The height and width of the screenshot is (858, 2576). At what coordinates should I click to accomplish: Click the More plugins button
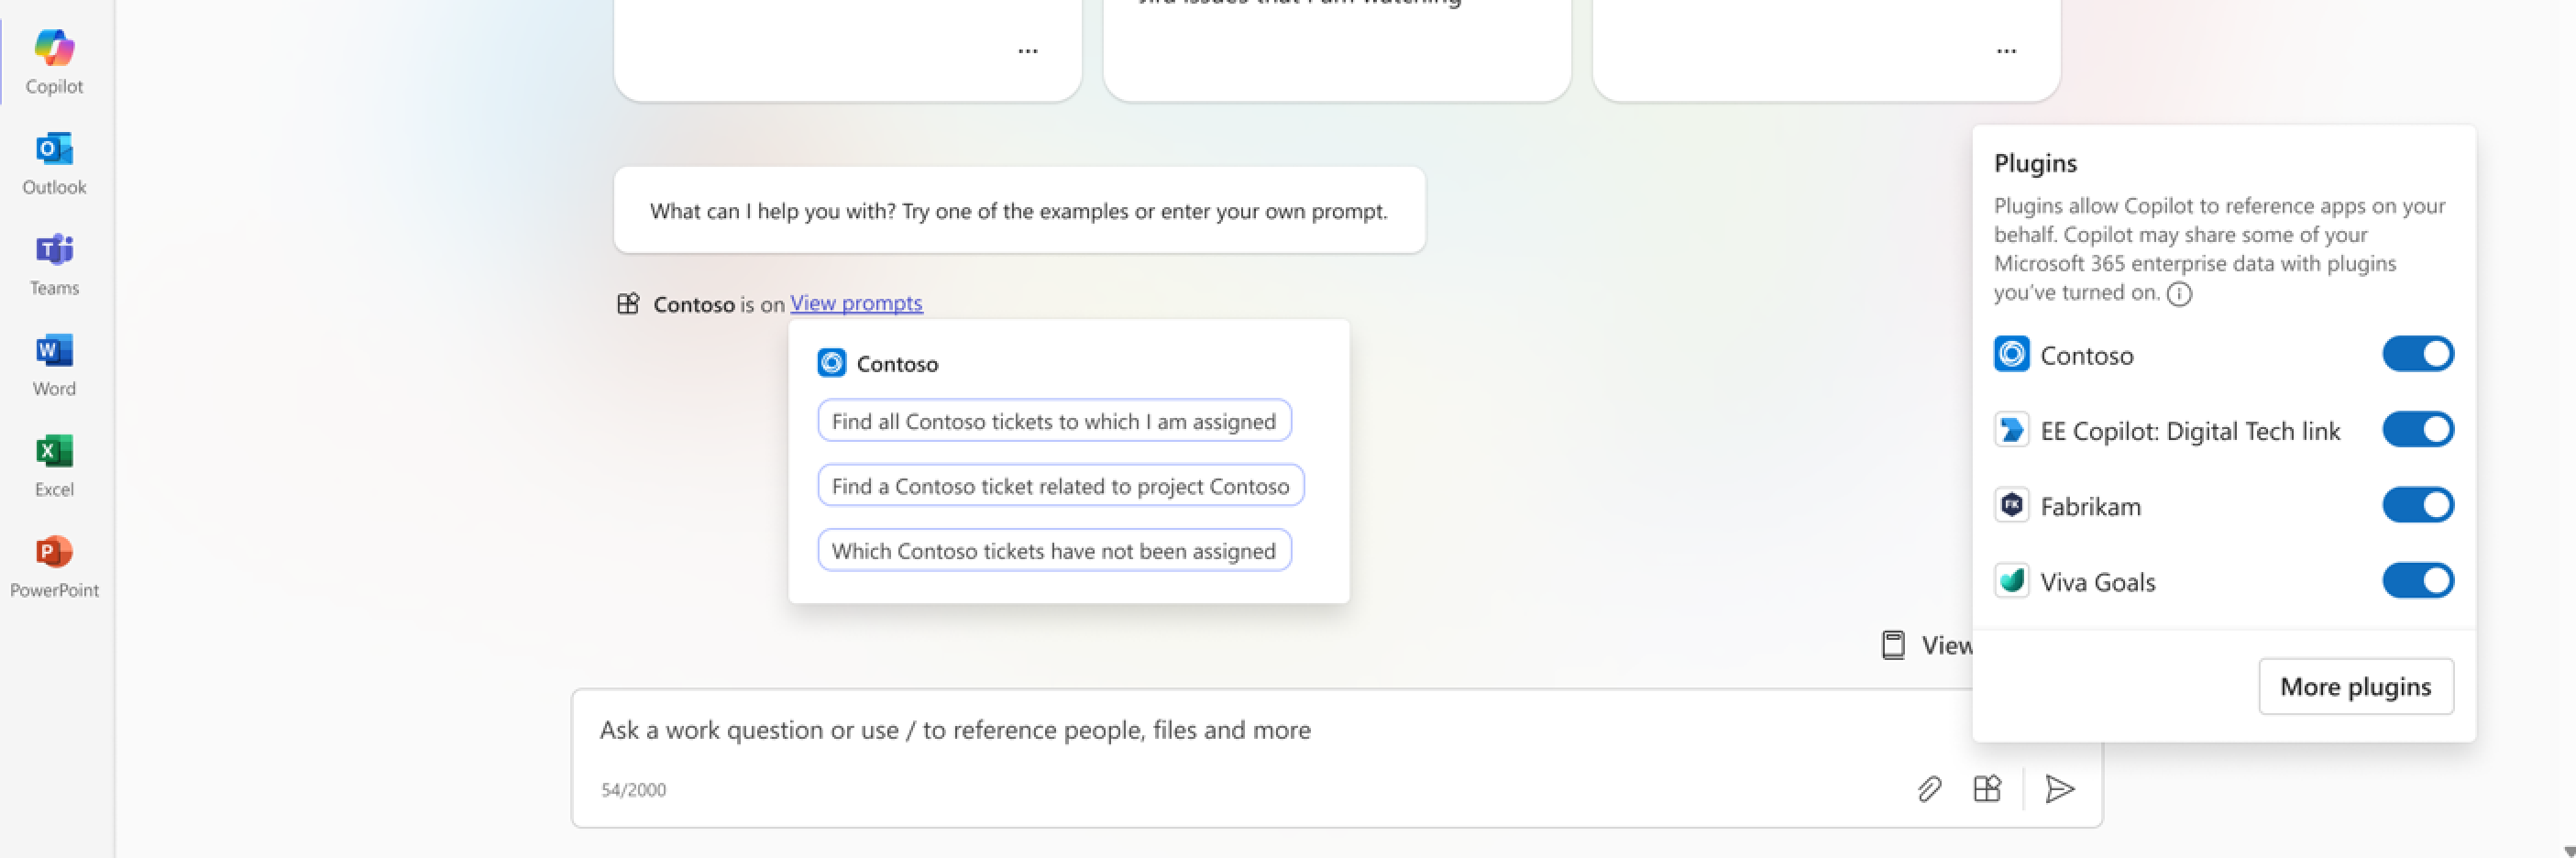coord(2355,686)
